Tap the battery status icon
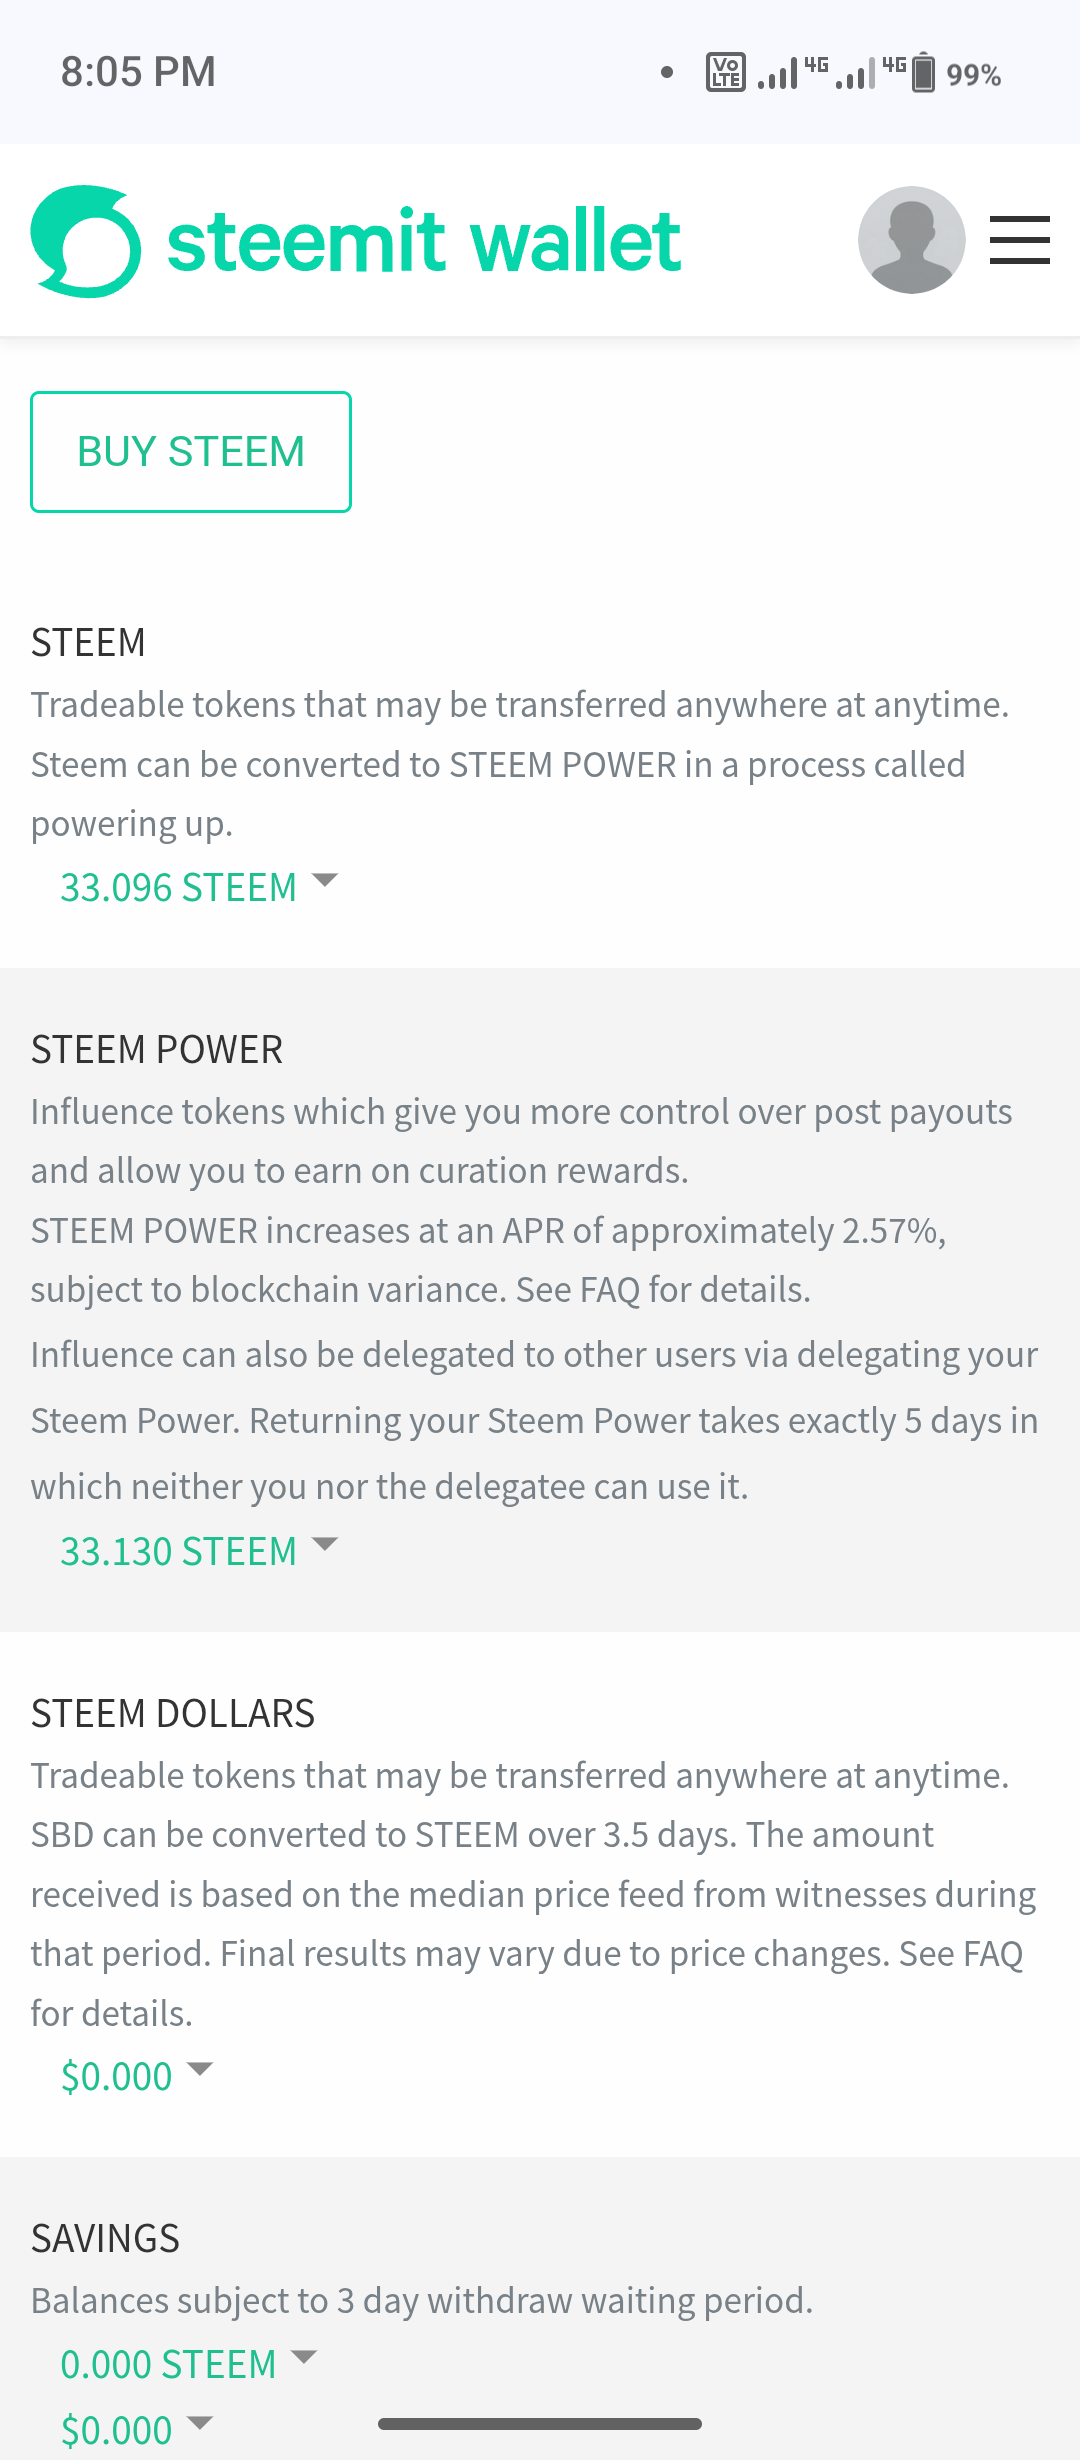1080x2460 pixels. click(x=924, y=72)
